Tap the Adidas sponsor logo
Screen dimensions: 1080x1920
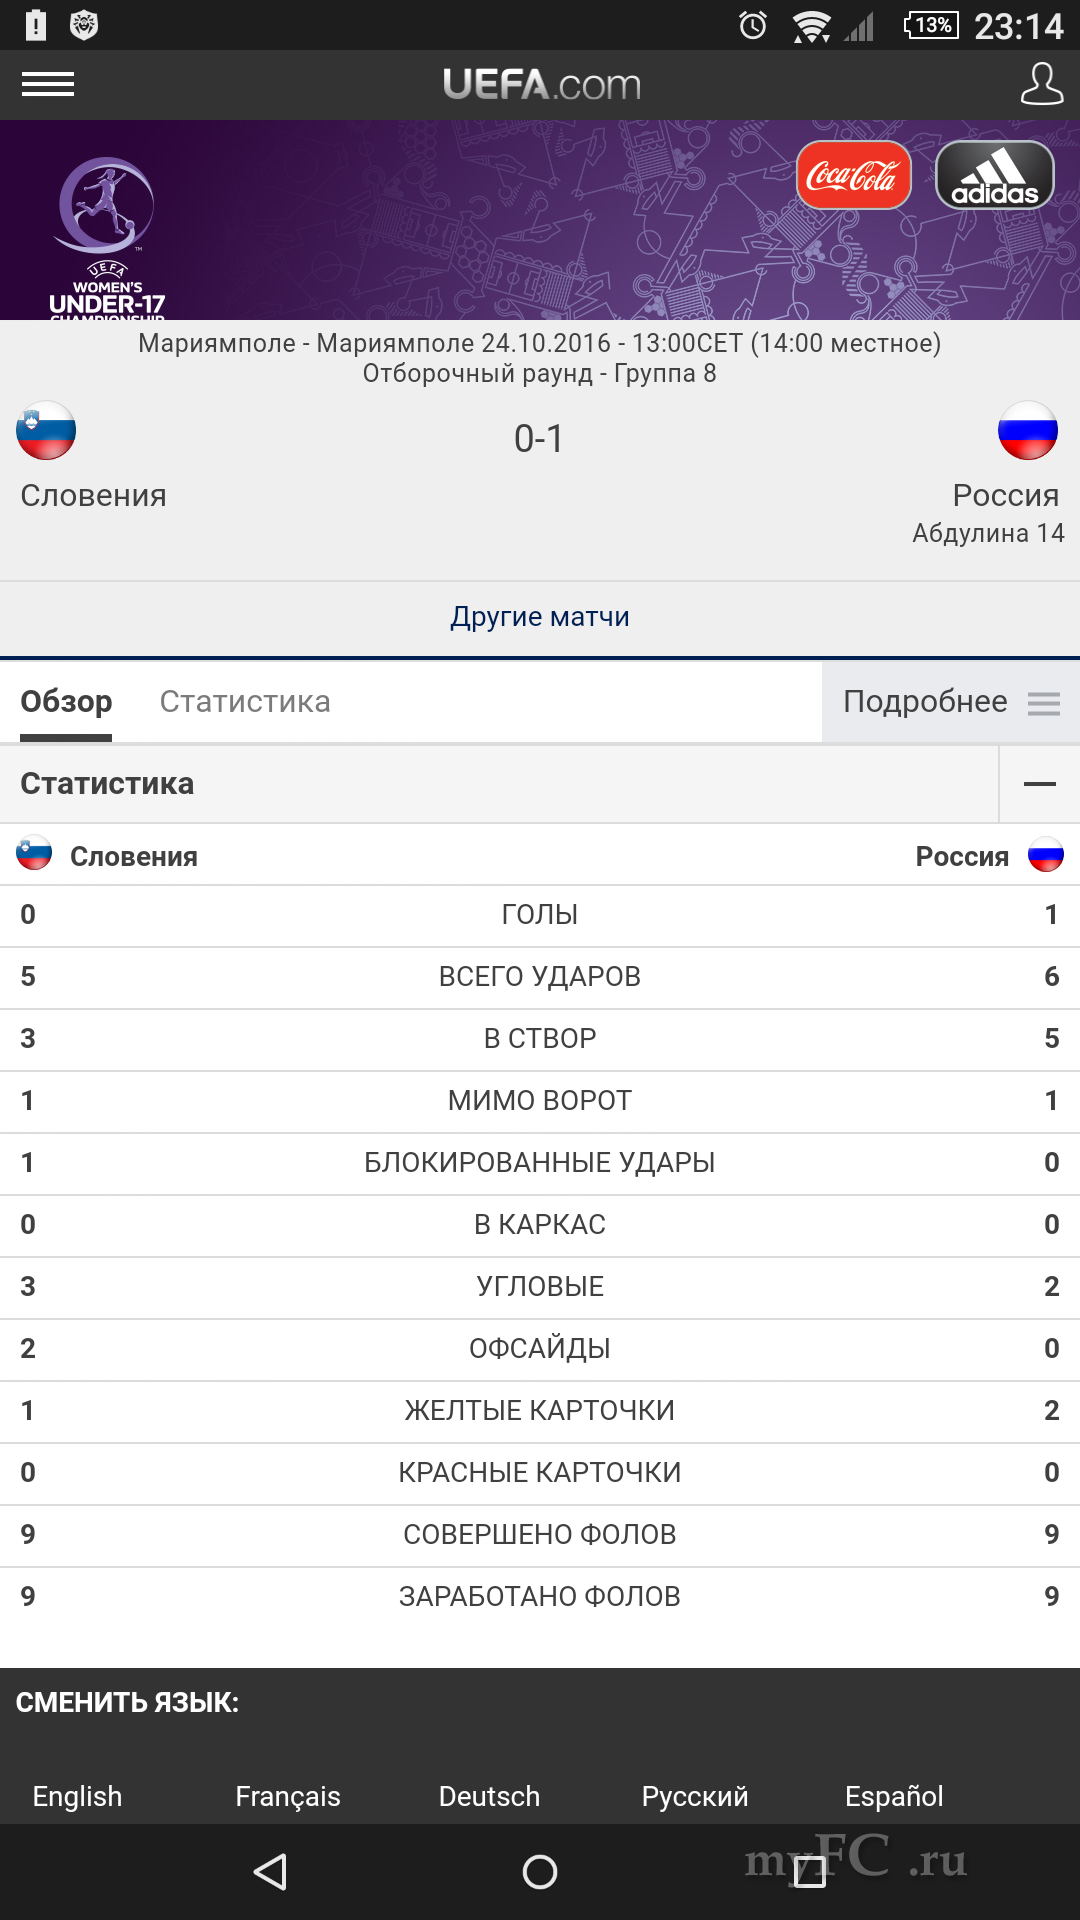pyautogui.click(x=994, y=176)
